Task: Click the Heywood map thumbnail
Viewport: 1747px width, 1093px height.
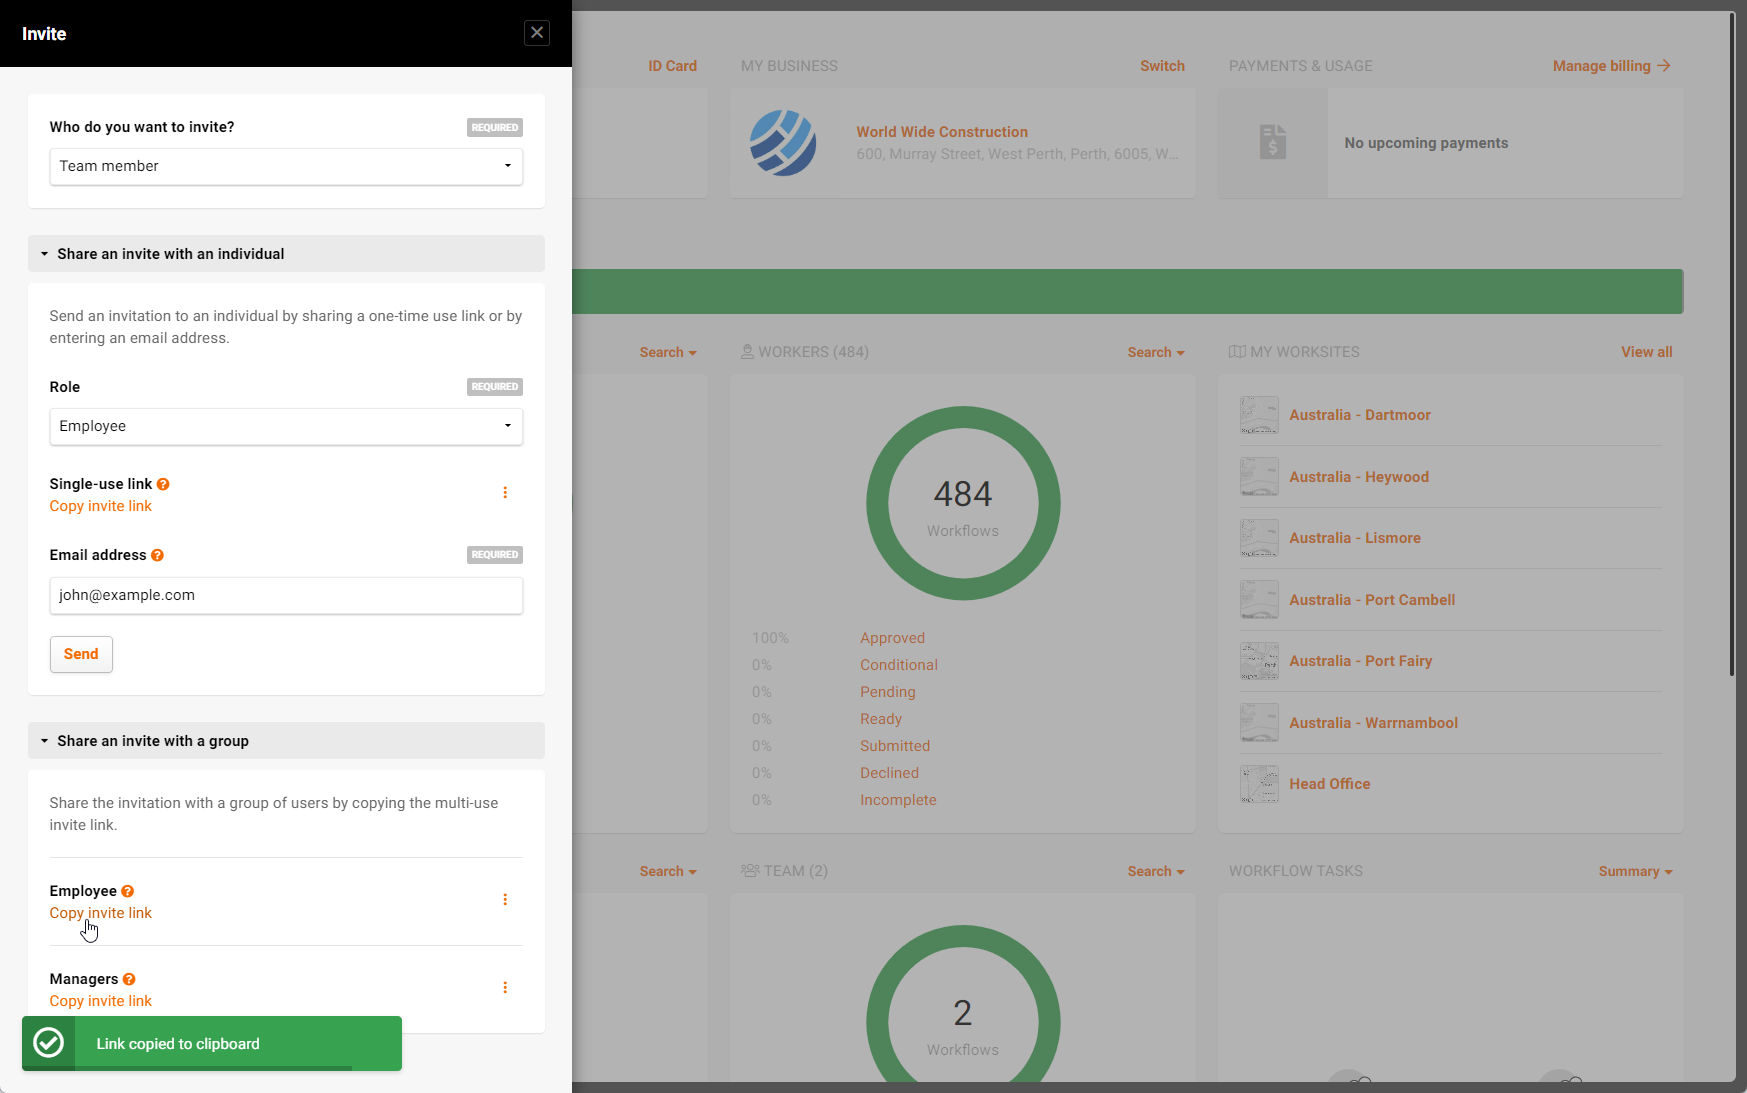Action: (x=1259, y=477)
